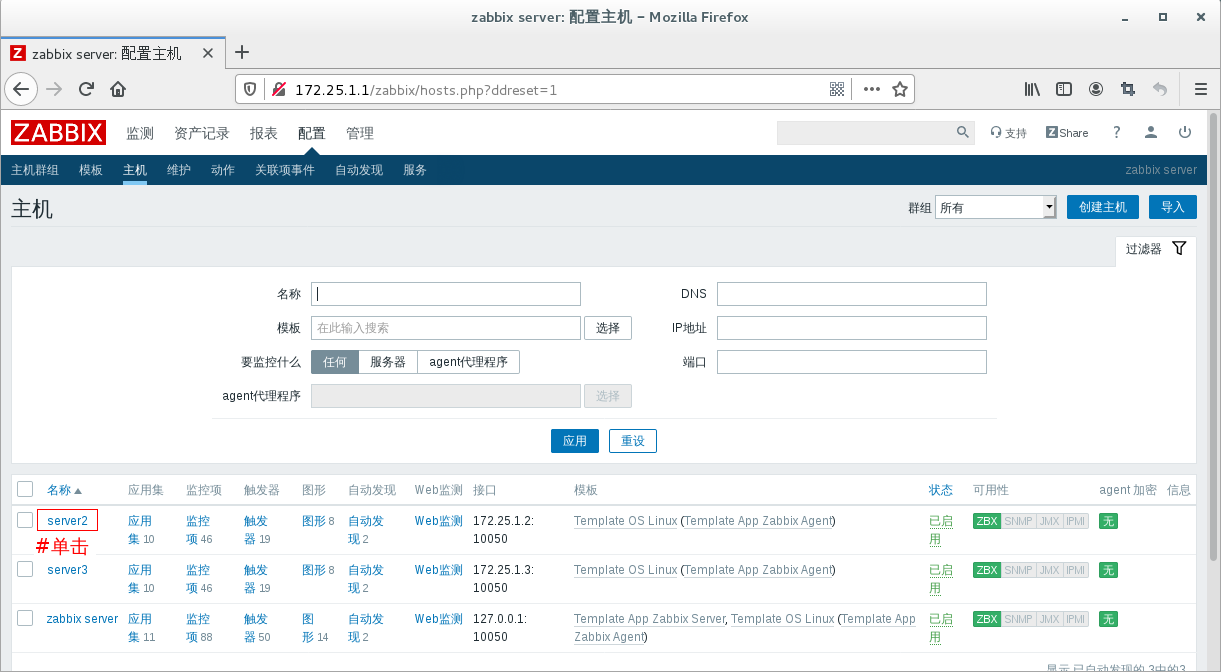
Task: Click the 名称 filter input field
Action: (x=446, y=294)
